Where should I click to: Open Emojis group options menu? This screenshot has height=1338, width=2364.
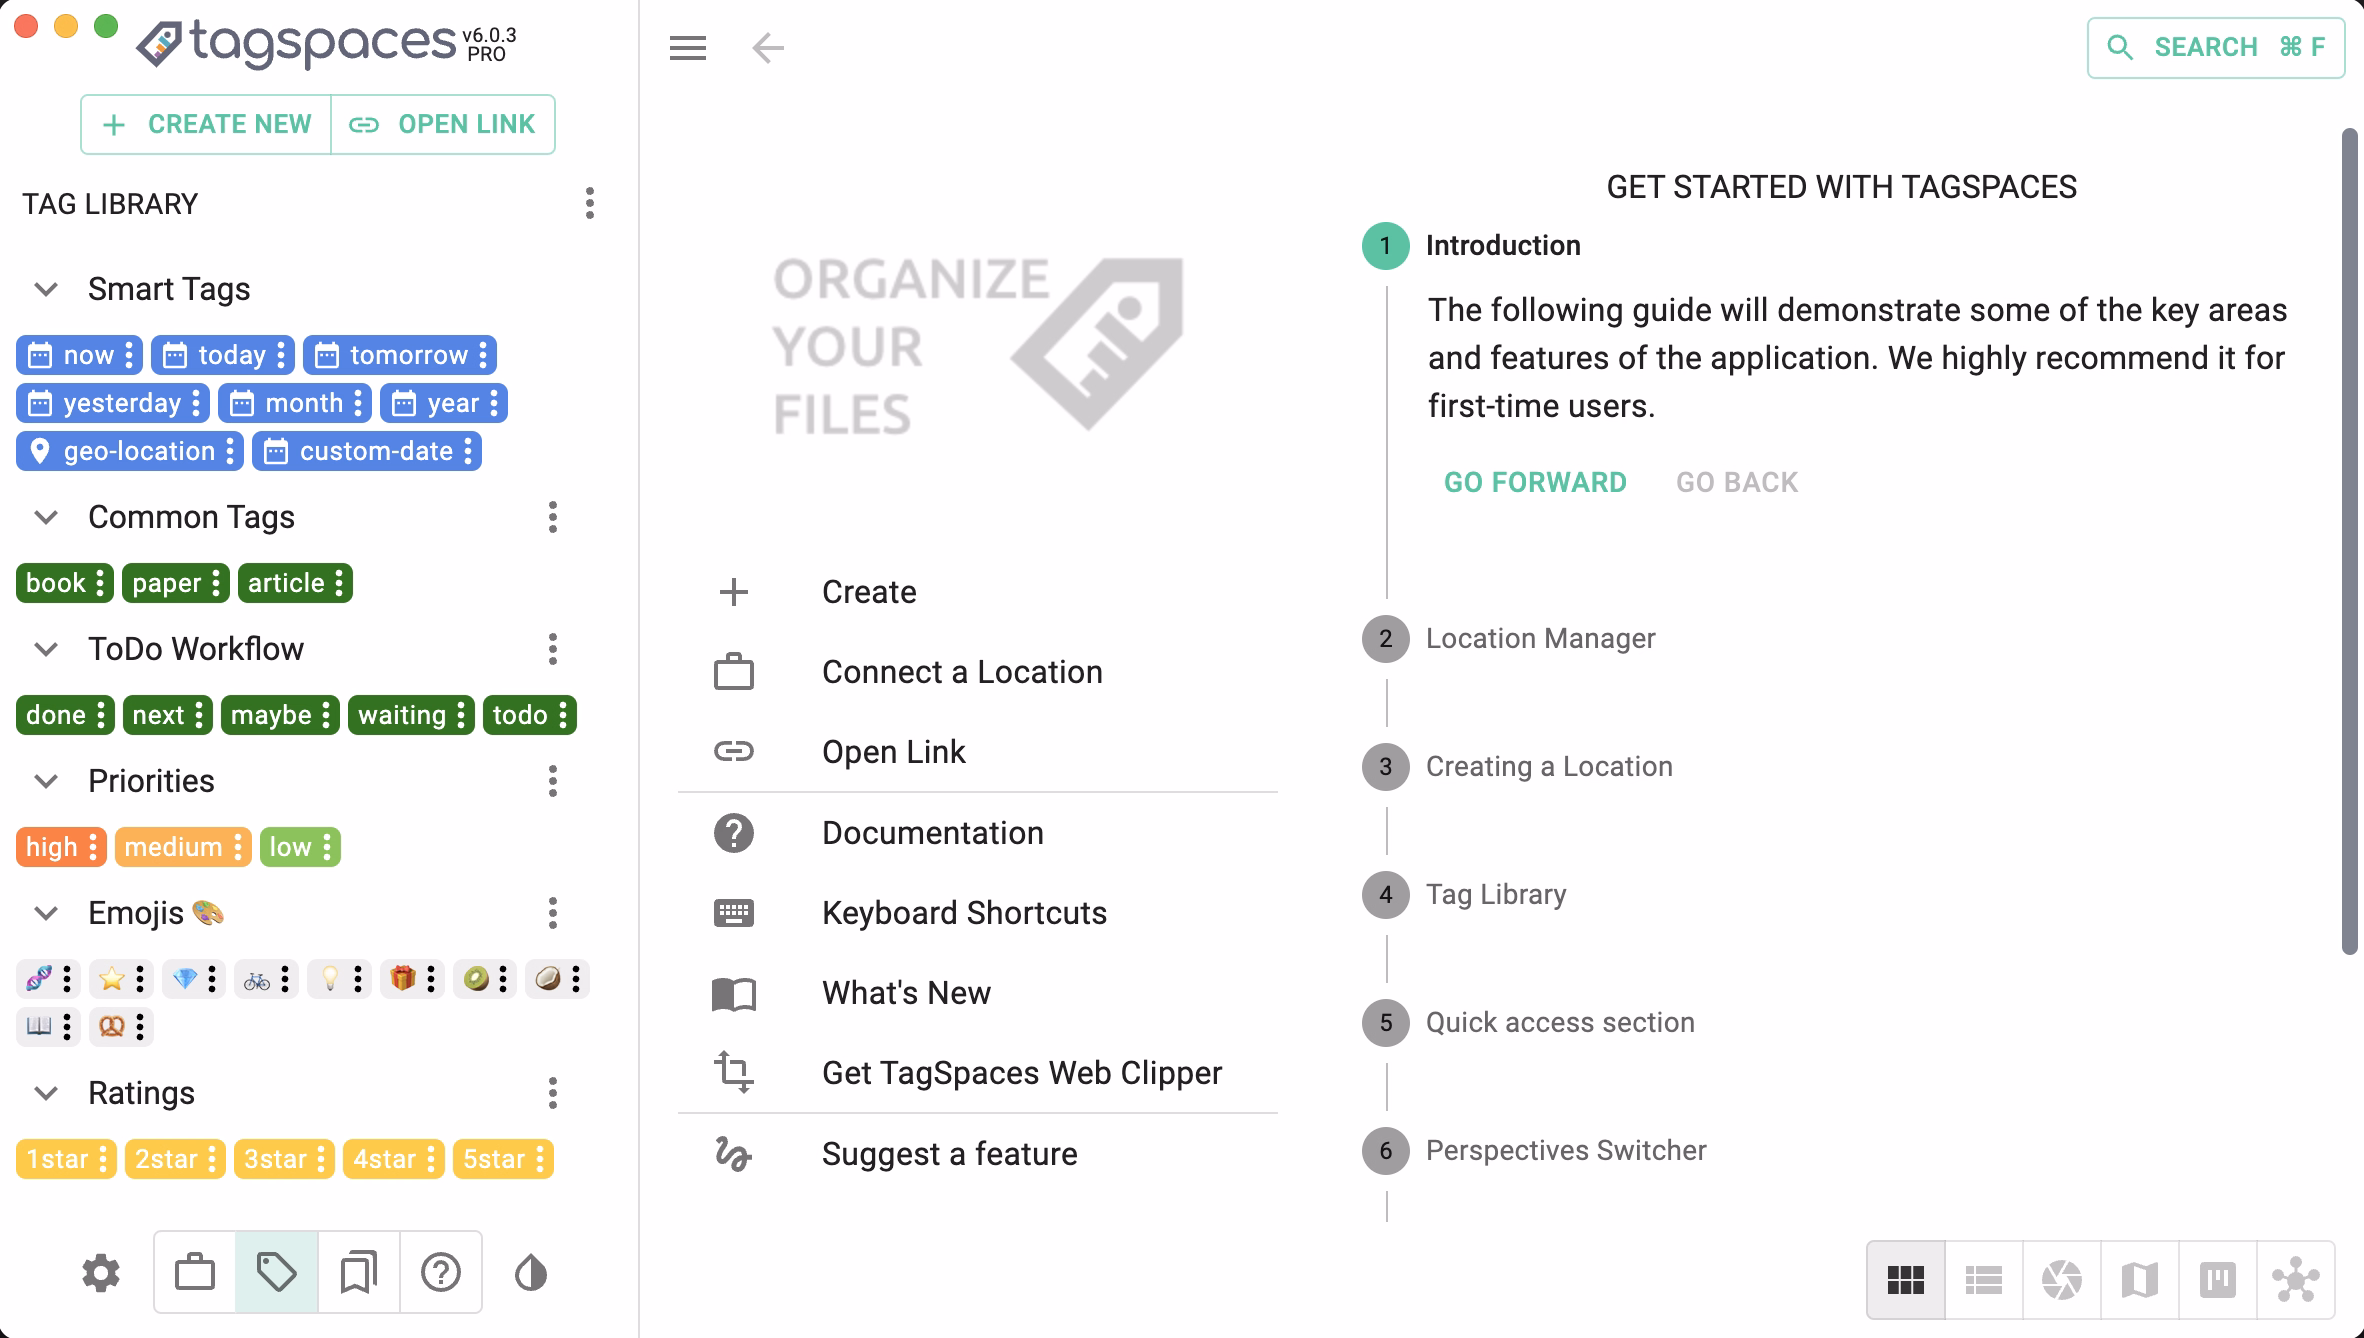pyautogui.click(x=553, y=913)
